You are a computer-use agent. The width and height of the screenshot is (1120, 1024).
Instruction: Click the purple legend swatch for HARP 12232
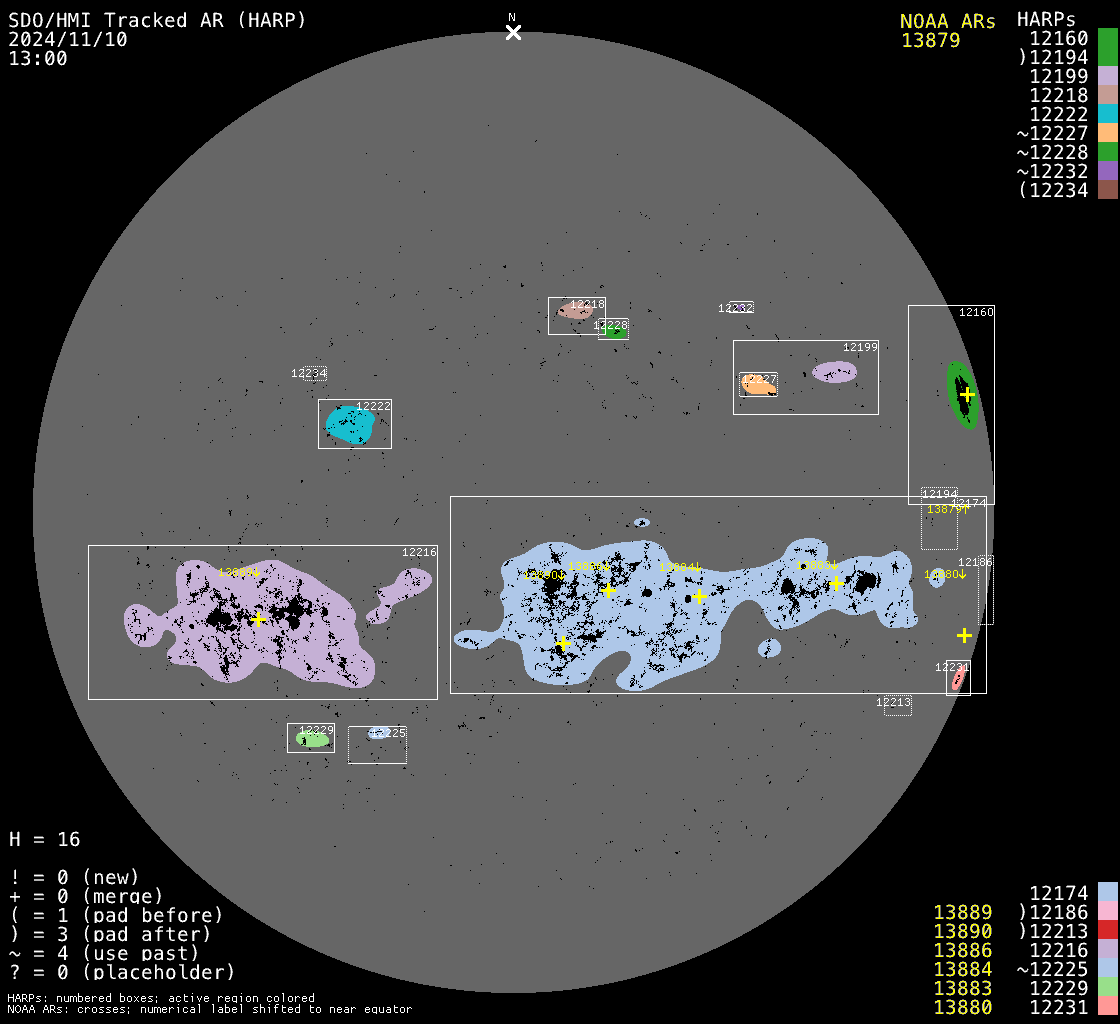pos(1107,171)
